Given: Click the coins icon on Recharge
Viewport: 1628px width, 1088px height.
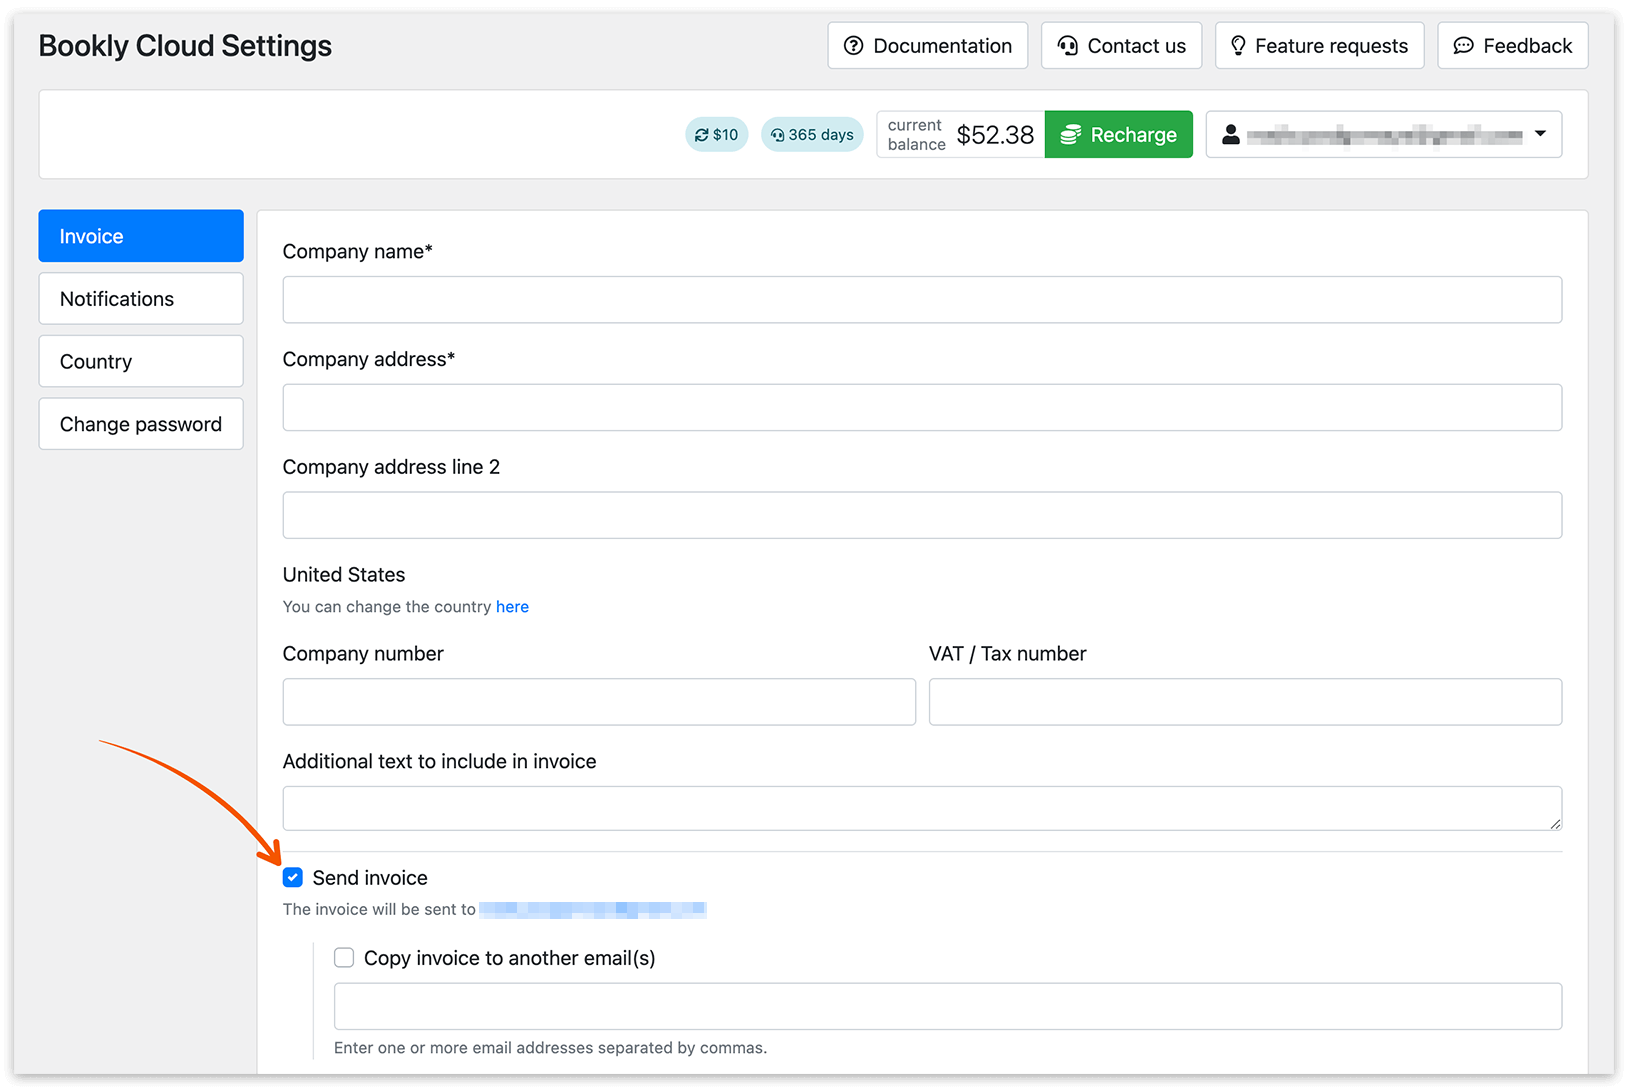Looking at the screenshot, I should coord(1070,135).
